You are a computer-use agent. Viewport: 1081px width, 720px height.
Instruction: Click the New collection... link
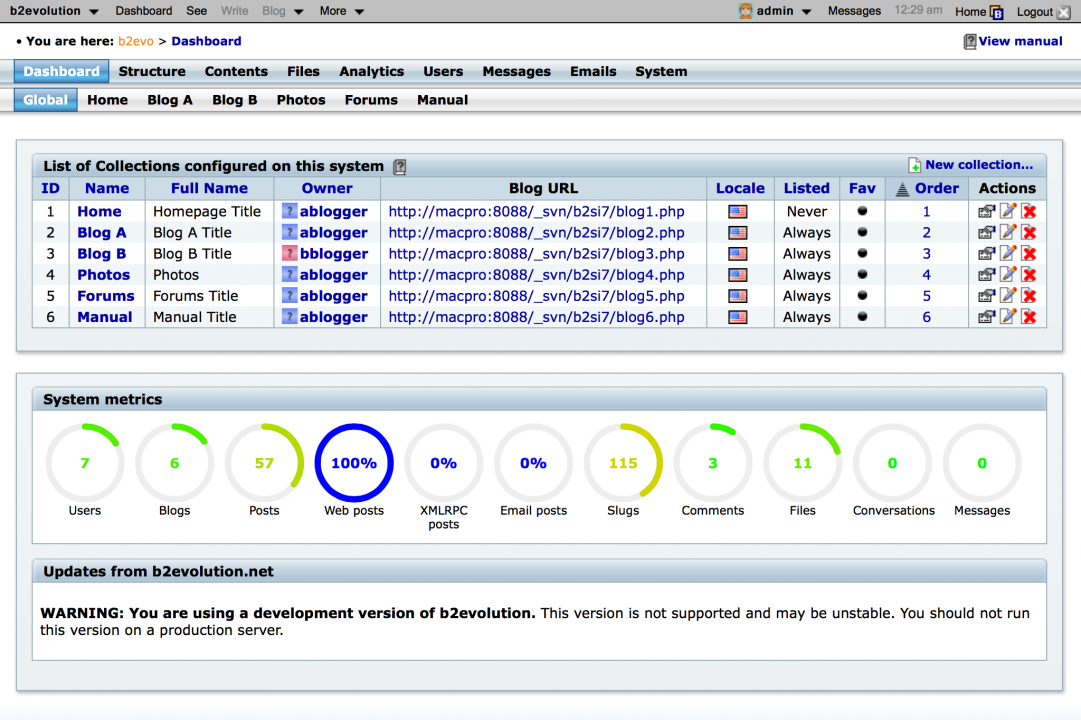point(979,165)
